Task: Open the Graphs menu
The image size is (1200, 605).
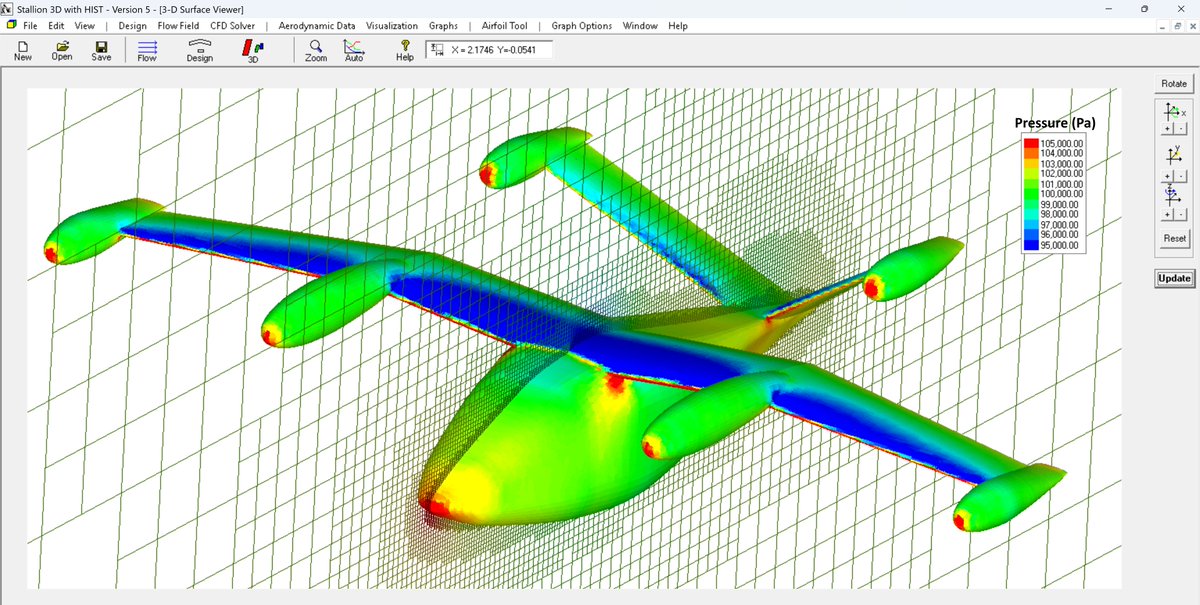Action: click(443, 25)
